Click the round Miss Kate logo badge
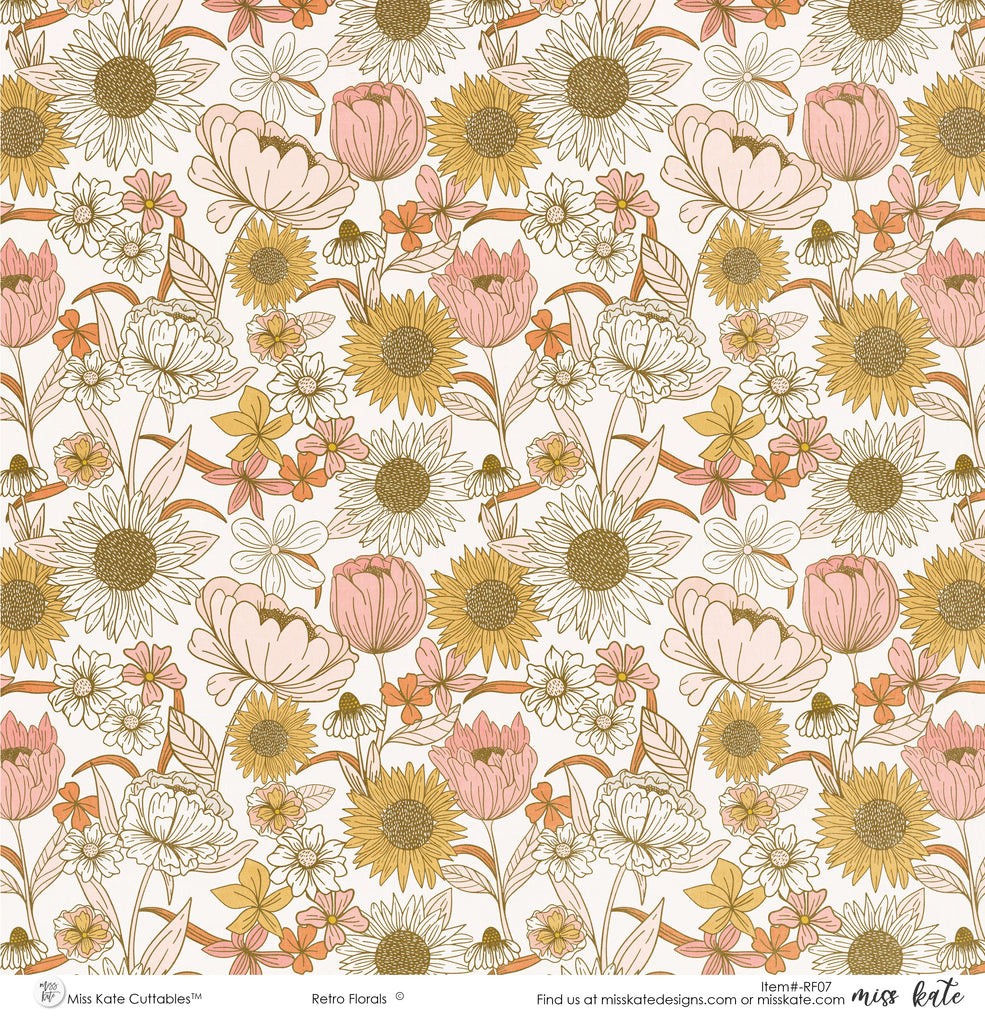 pyautogui.click(x=47, y=993)
